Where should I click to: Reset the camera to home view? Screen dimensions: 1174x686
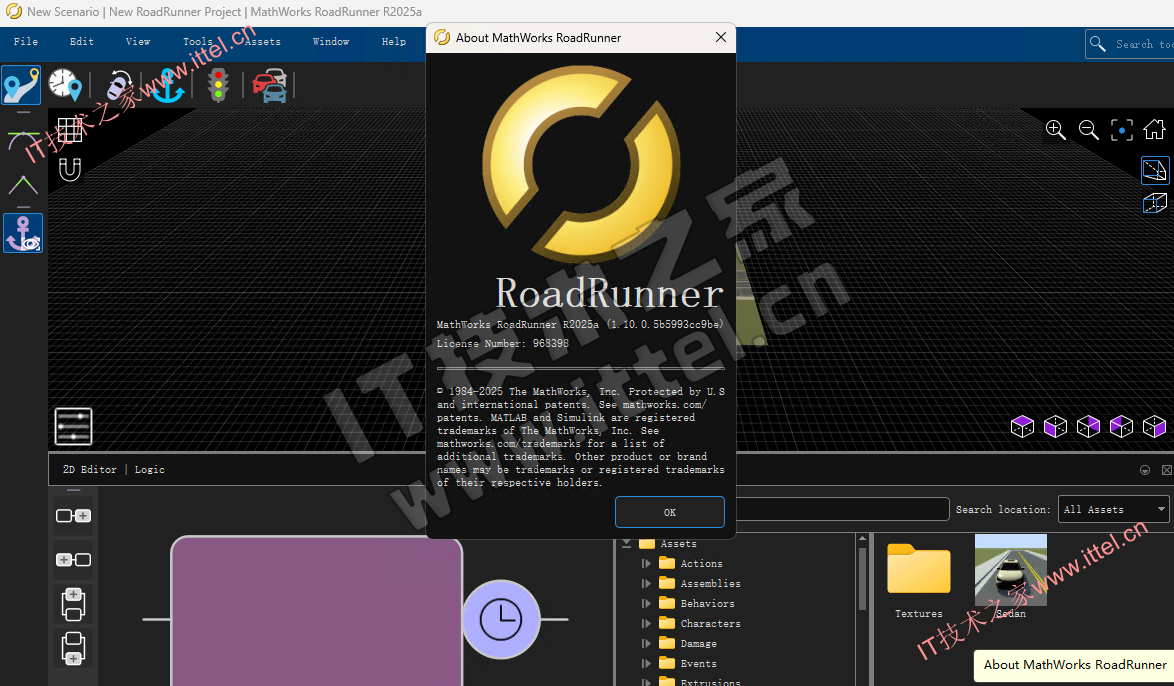click(1155, 130)
